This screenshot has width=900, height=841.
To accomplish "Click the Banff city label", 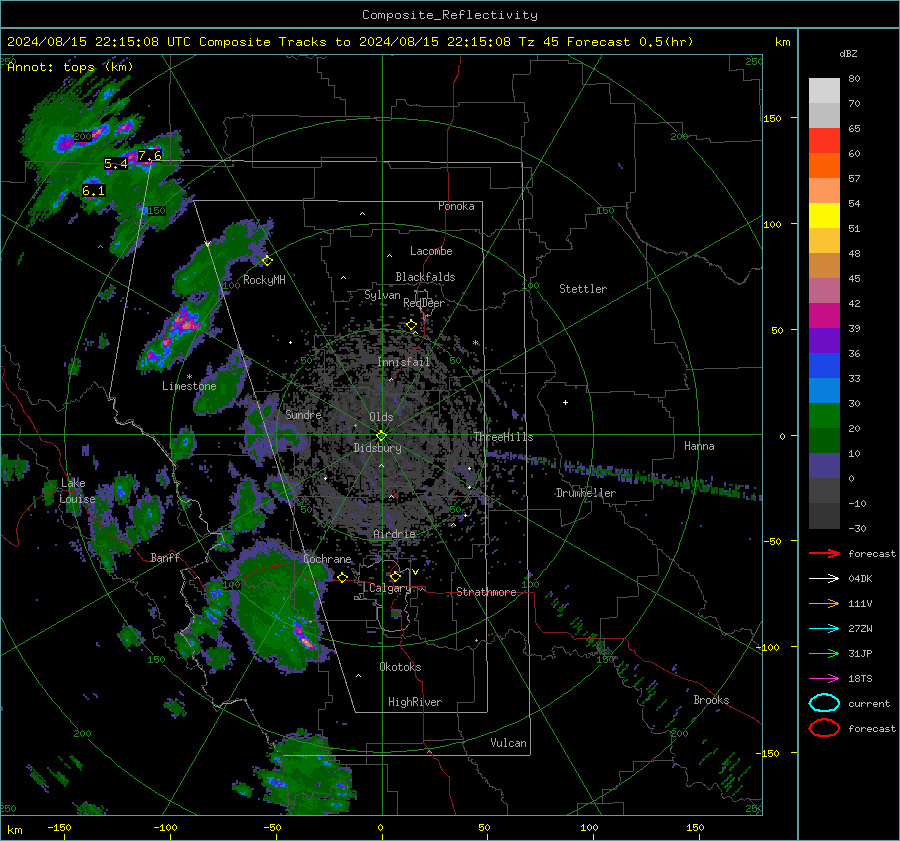I will tap(165, 557).
